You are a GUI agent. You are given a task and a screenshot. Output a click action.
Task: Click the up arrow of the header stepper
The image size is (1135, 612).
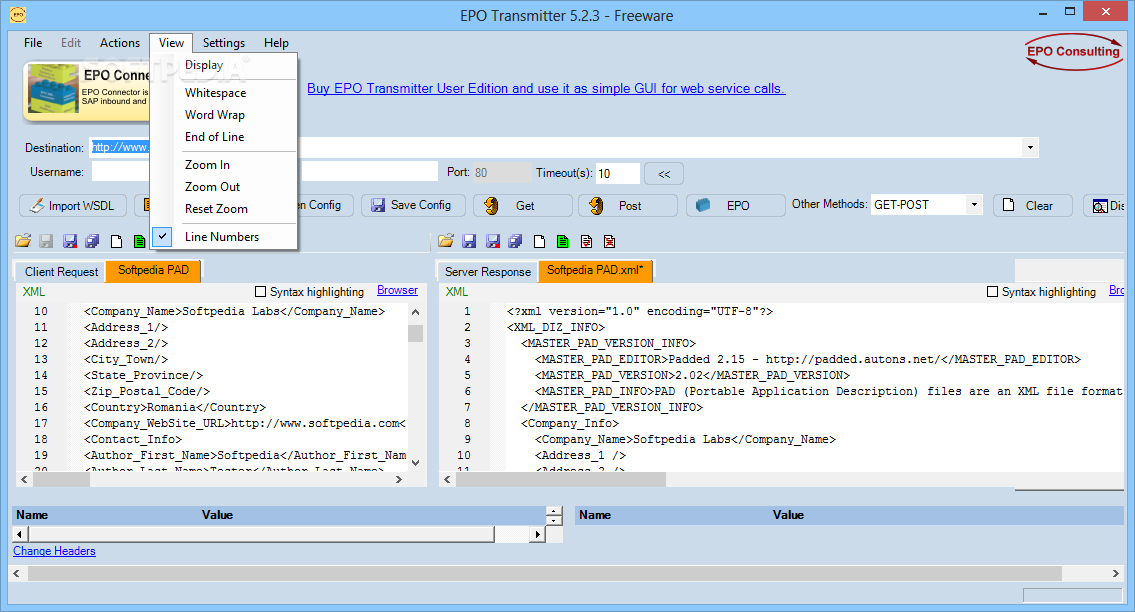pyautogui.click(x=554, y=511)
